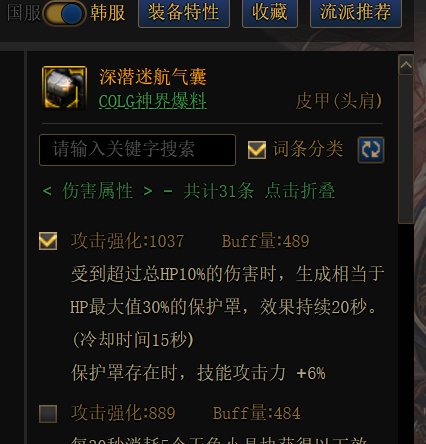Click the 皮甲(头肩) equipment type label

(x=339, y=101)
